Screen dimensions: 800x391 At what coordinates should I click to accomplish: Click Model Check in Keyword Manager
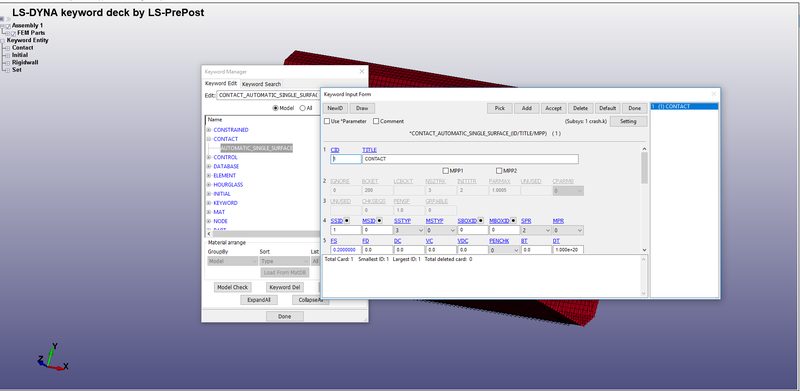pyautogui.click(x=233, y=287)
